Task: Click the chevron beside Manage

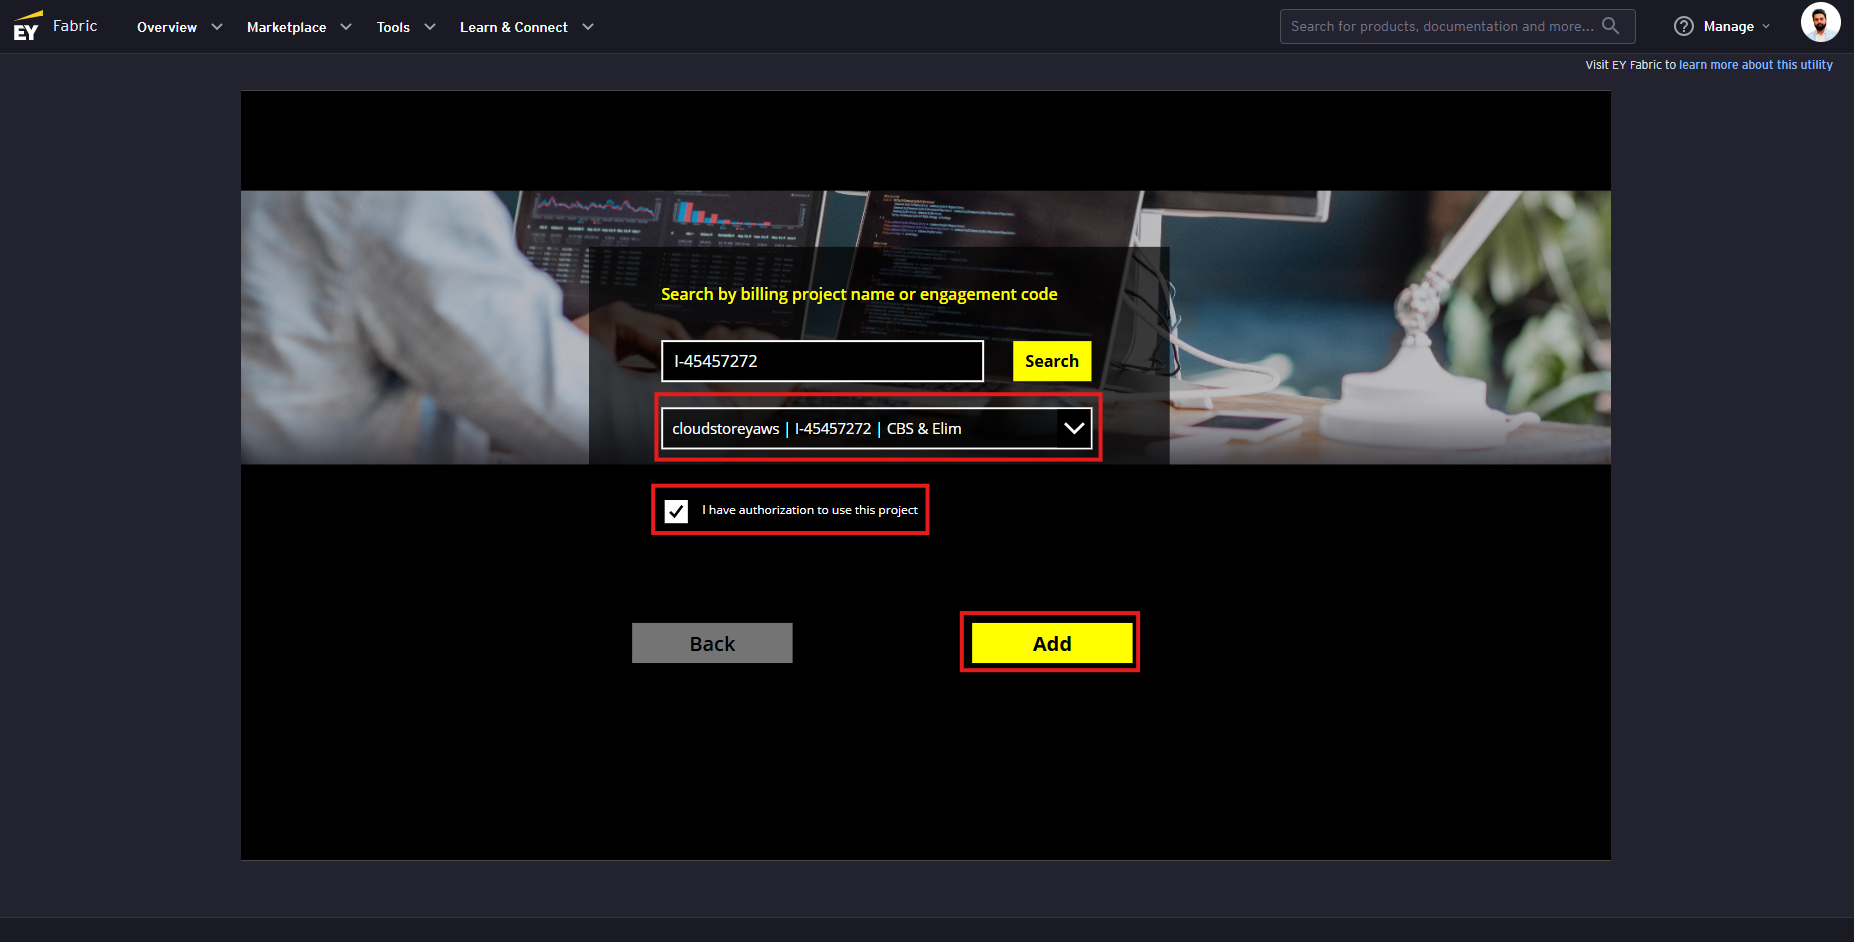Action: (1766, 27)
